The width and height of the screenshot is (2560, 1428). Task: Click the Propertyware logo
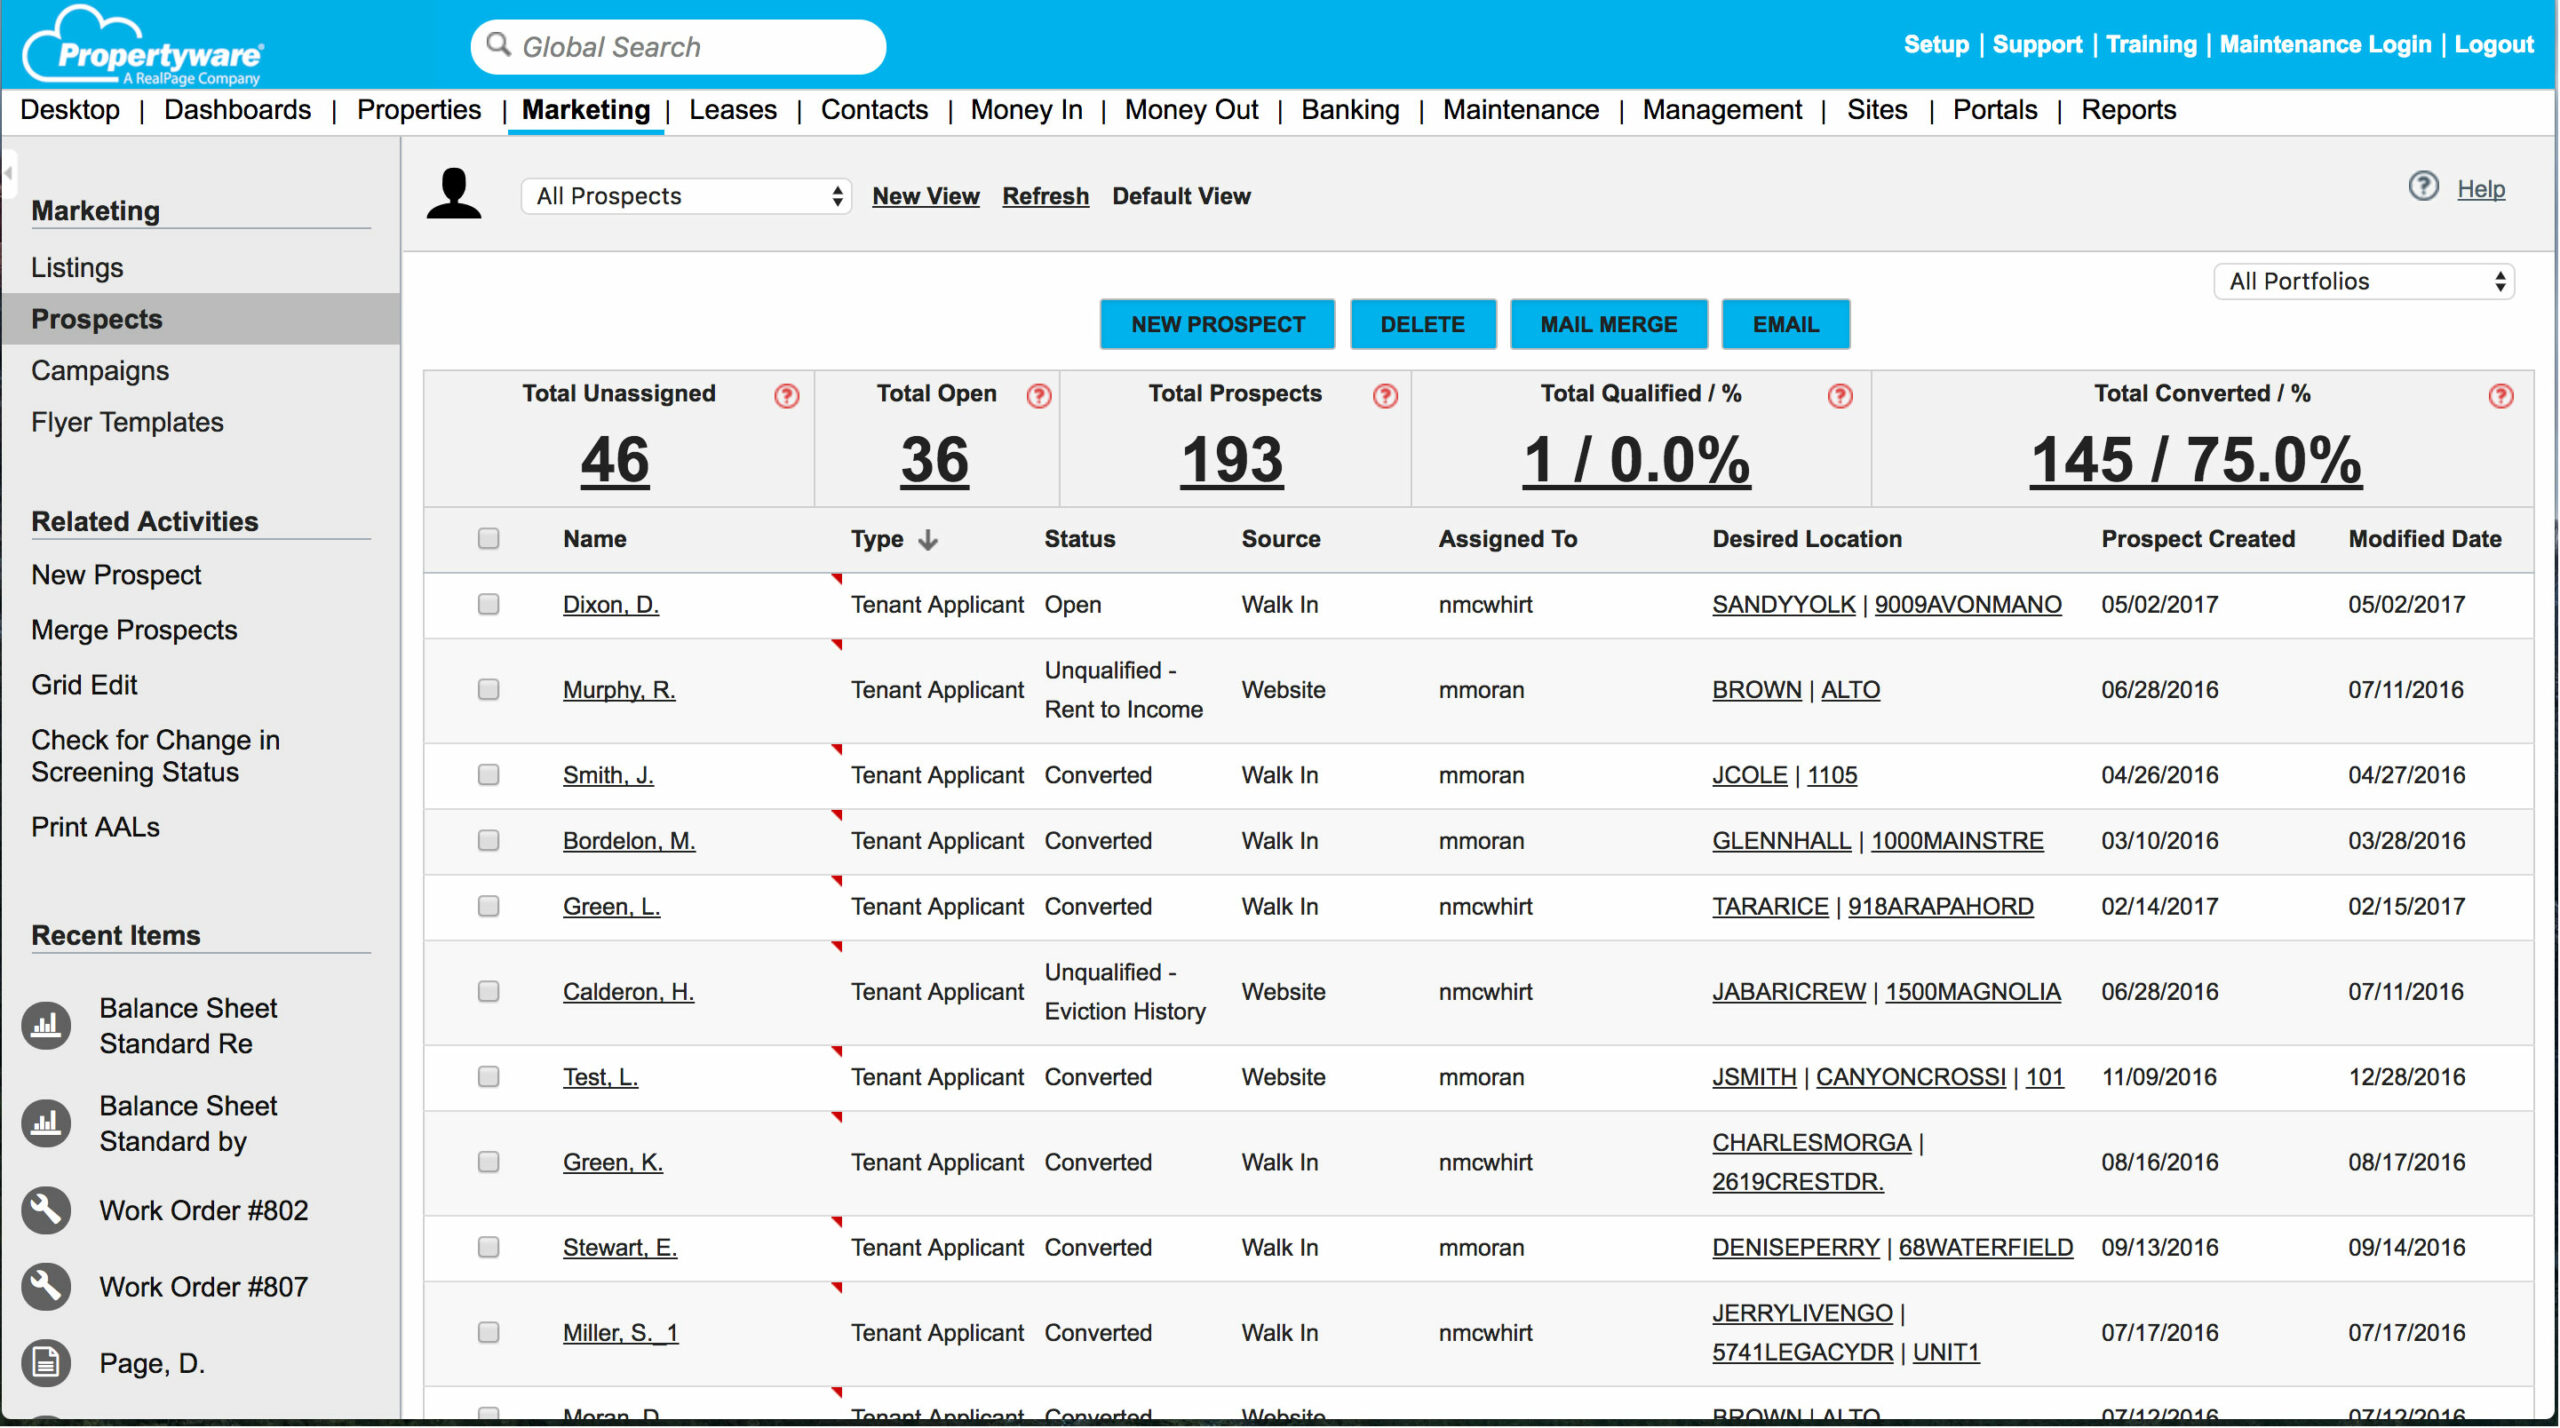[142, 46]
